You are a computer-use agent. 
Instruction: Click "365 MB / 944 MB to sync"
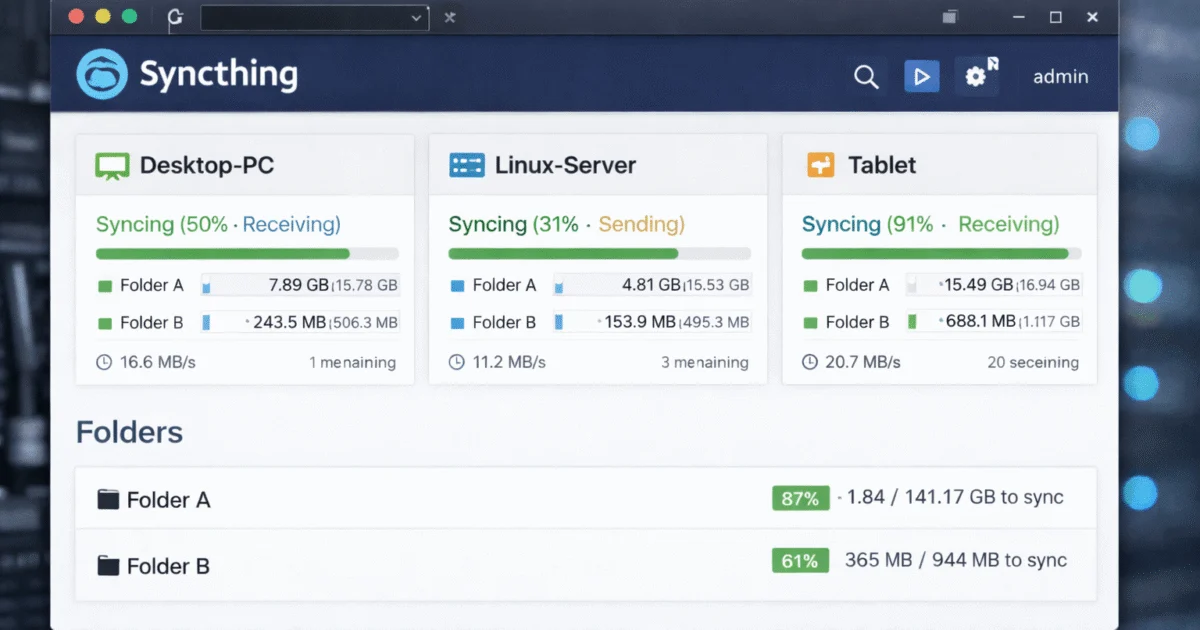[x=956, y=560]
